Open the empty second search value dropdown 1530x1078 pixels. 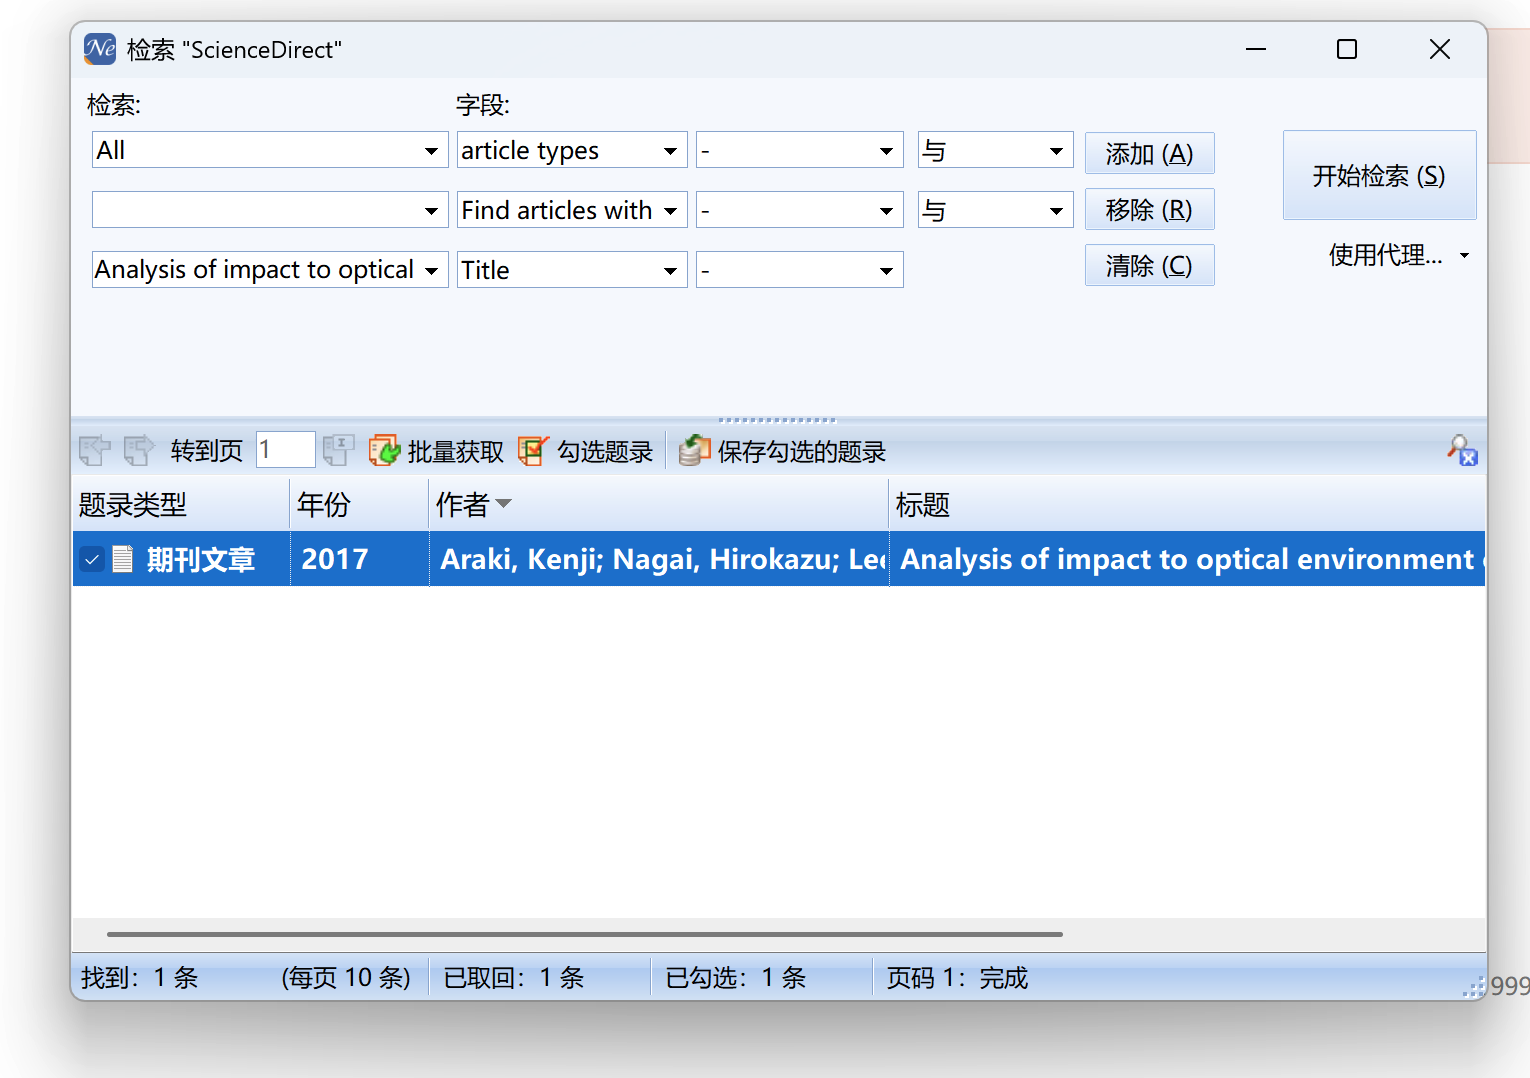point(431,211)
